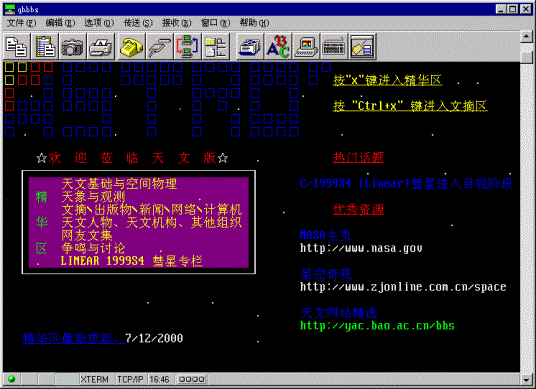536x389 pixels.
Task: Click the computer monitor display icon
Action: click(306, 46)
